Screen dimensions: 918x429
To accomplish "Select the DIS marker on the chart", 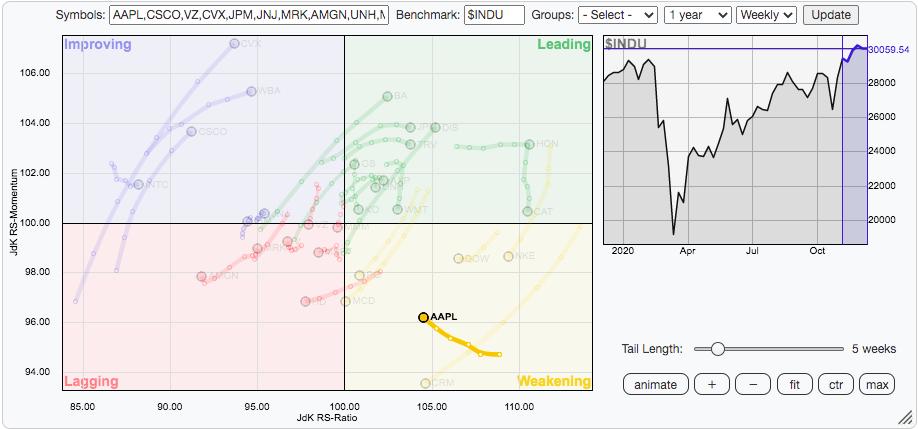I will pyautogui.click(x=435, y=127).
